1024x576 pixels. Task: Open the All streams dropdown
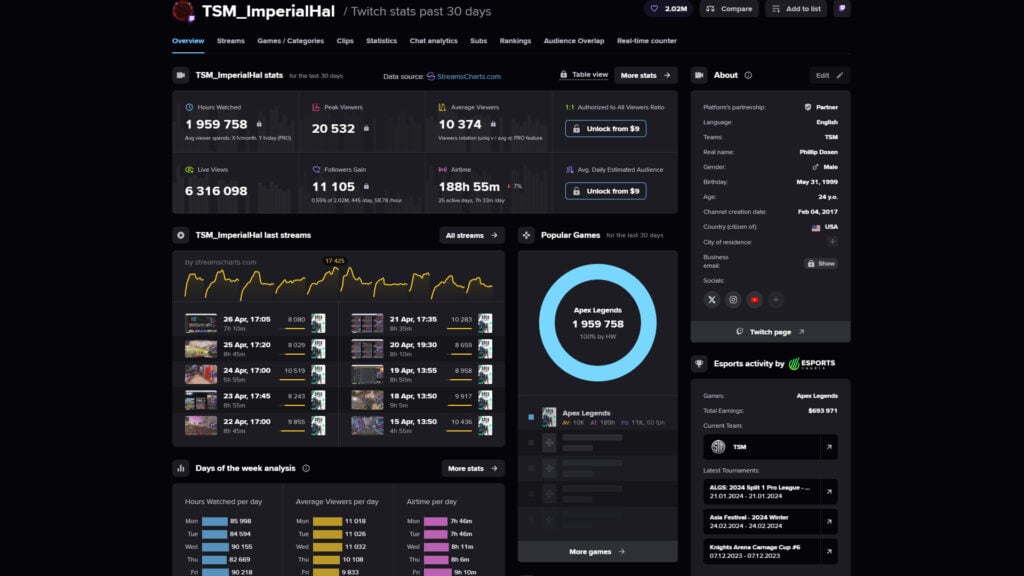(470, 235)
